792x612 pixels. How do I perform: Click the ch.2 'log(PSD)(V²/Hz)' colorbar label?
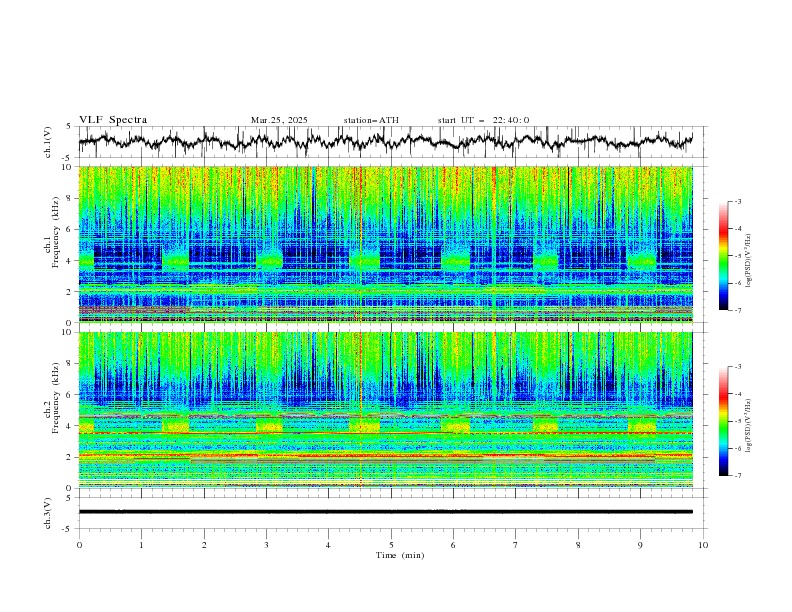(748, 426)
